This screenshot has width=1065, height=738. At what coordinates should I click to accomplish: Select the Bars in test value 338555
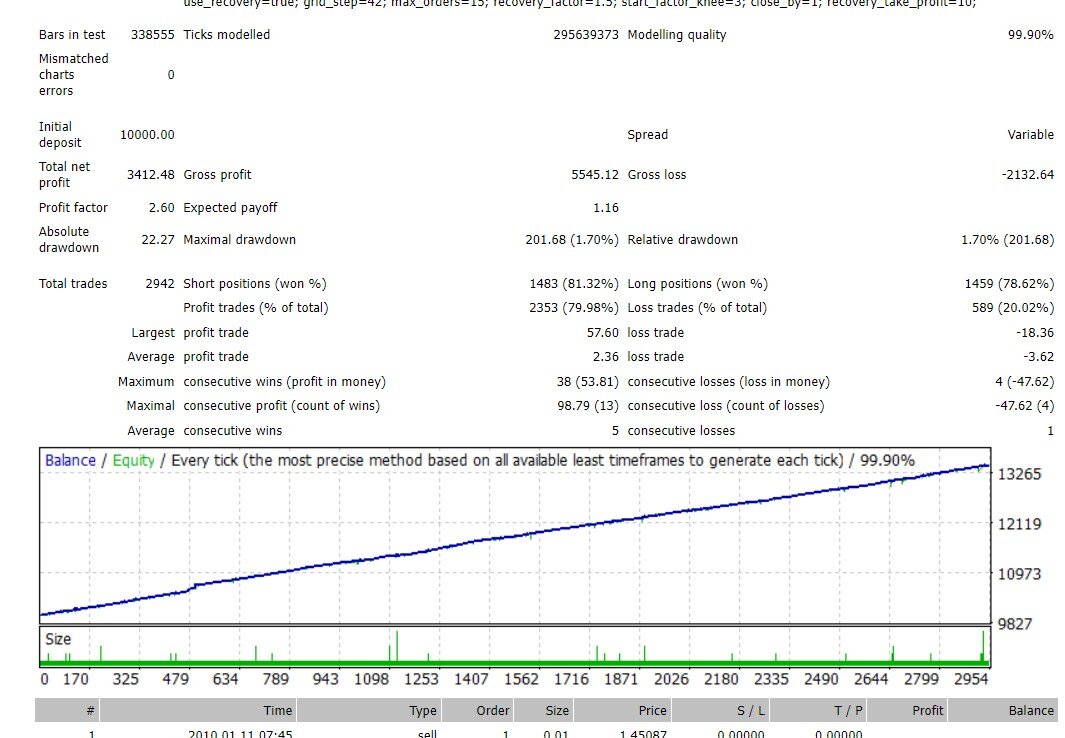point(152,35)
